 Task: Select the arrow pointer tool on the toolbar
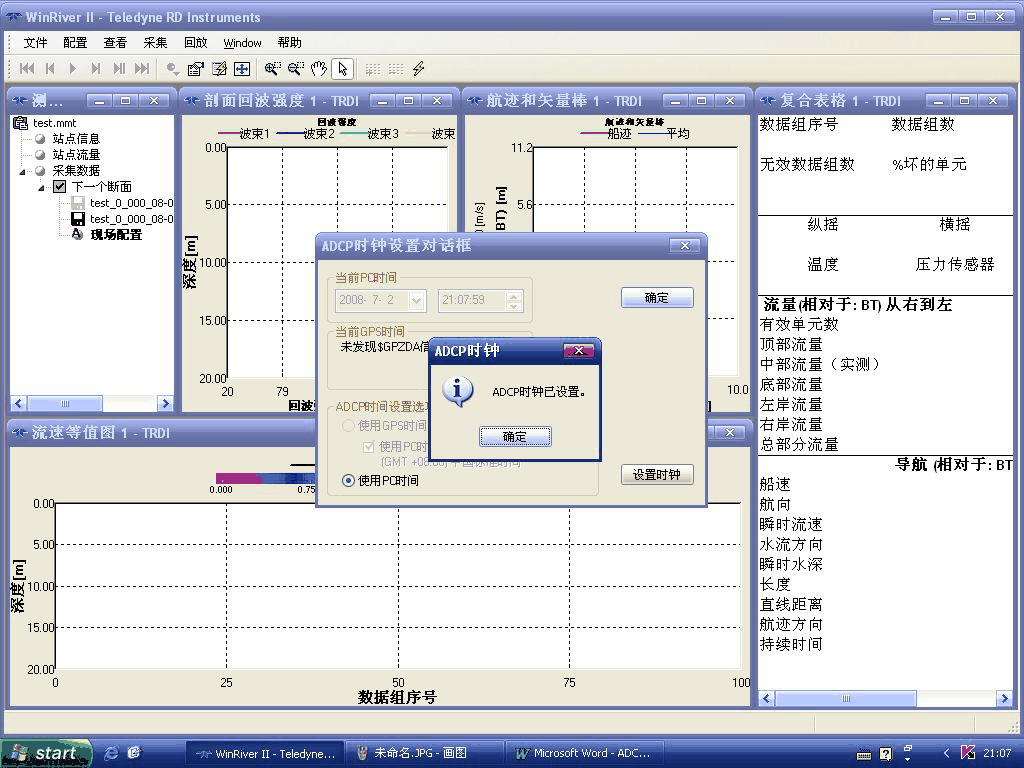pos(341,69)
